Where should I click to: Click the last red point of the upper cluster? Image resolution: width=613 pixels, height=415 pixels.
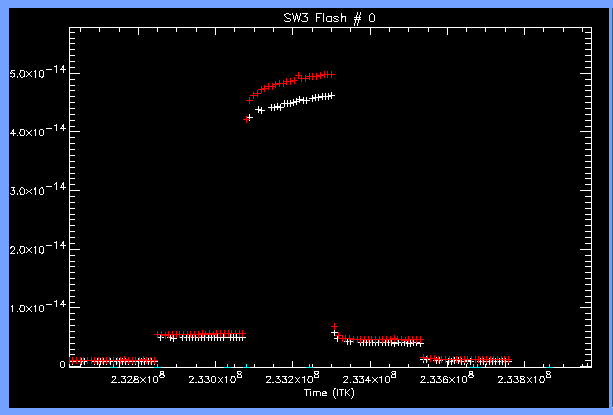tap(331, 74)
